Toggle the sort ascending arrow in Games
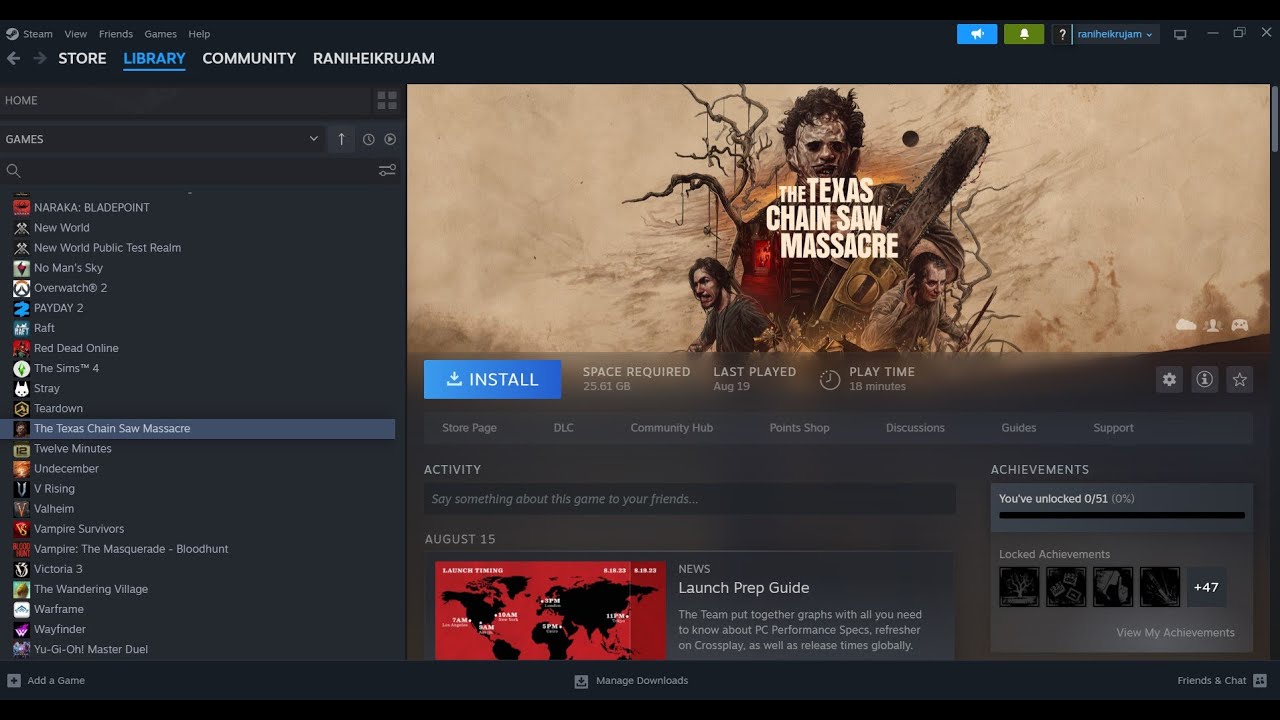Viewport: 1280px width, 720px height. coord(341,139)
